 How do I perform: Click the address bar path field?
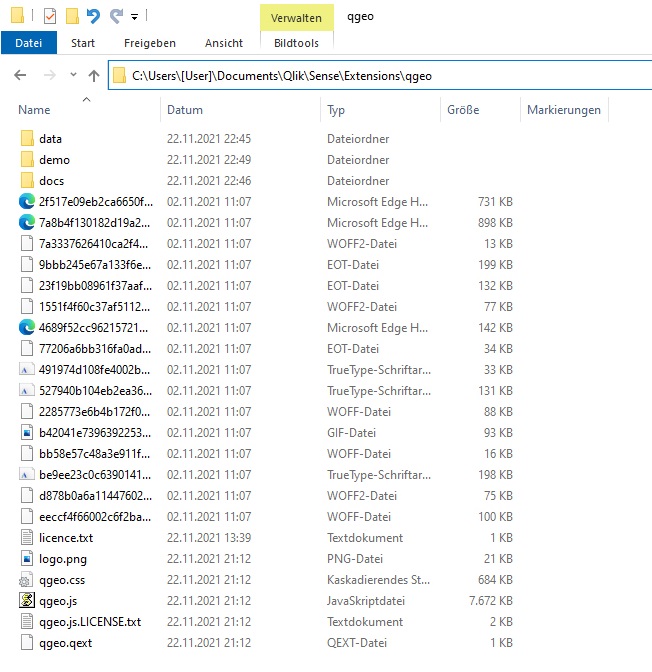click(380, 75)
